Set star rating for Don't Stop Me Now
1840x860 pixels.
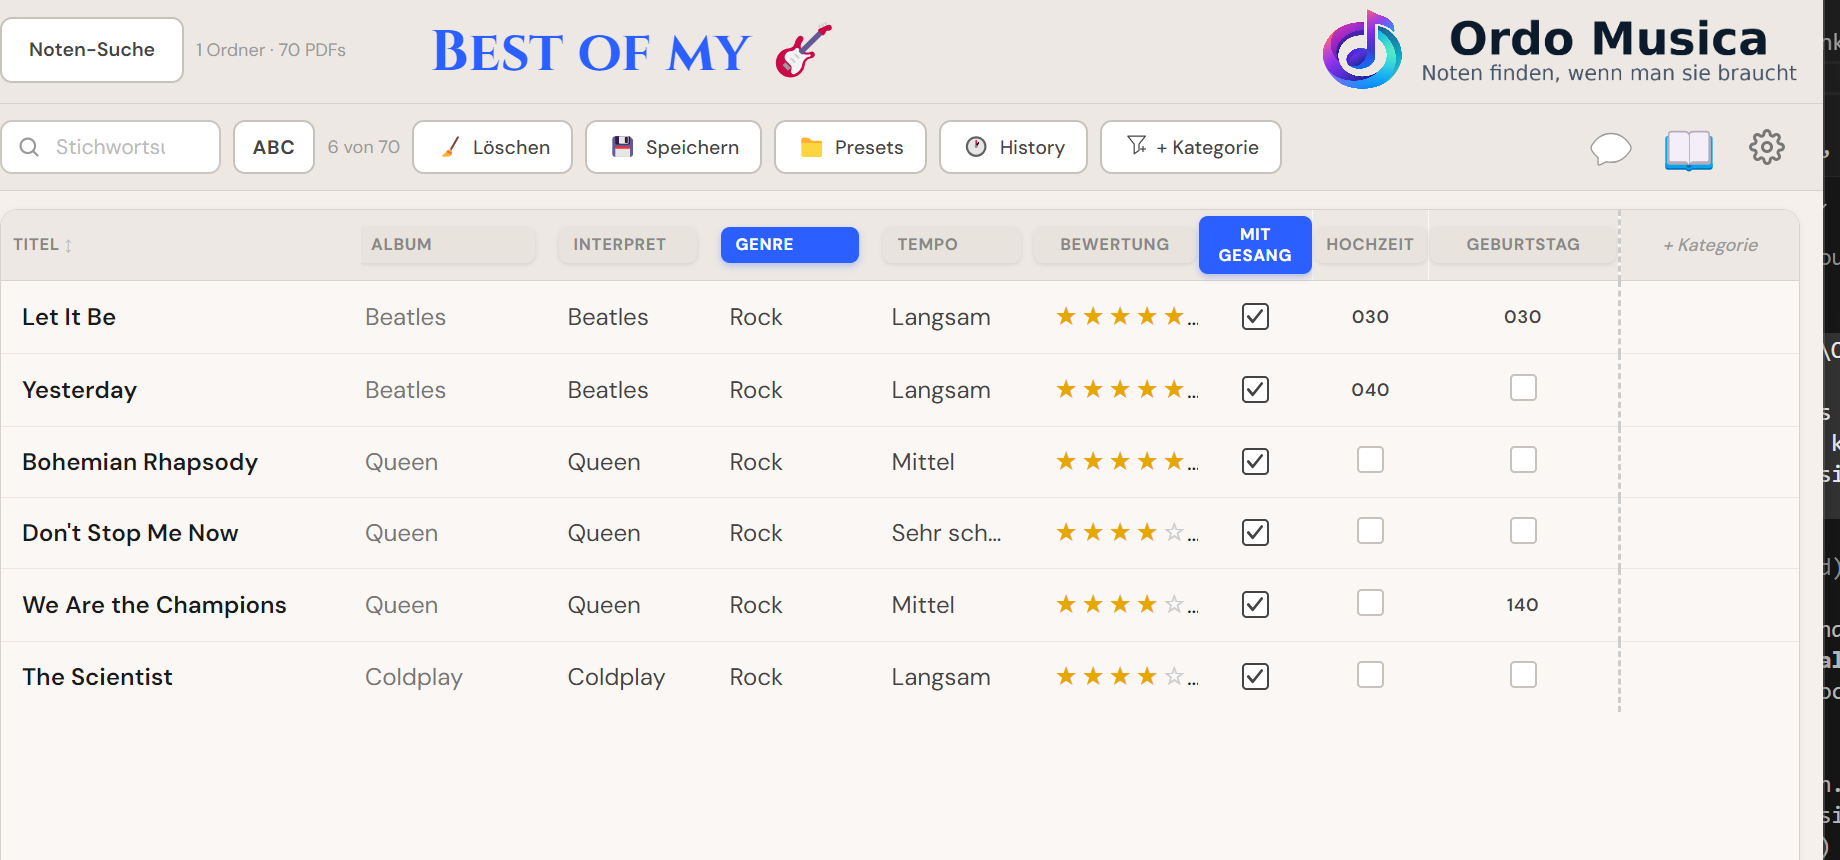[1121, 533]
